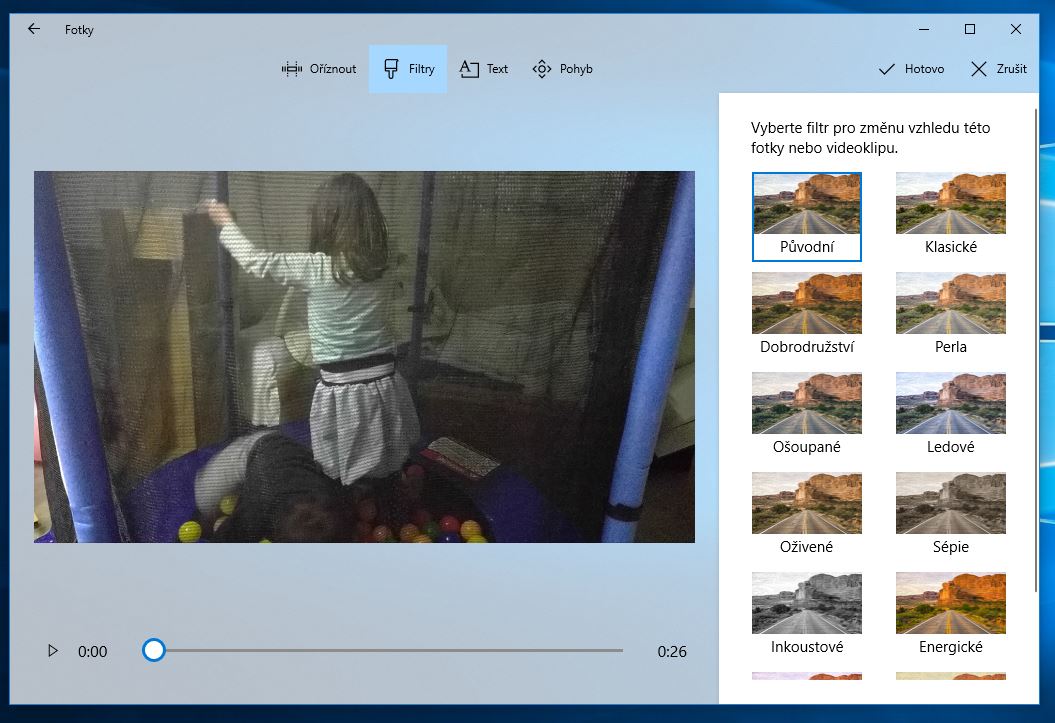
Task: Open the Text tab label
Action: 497,69
